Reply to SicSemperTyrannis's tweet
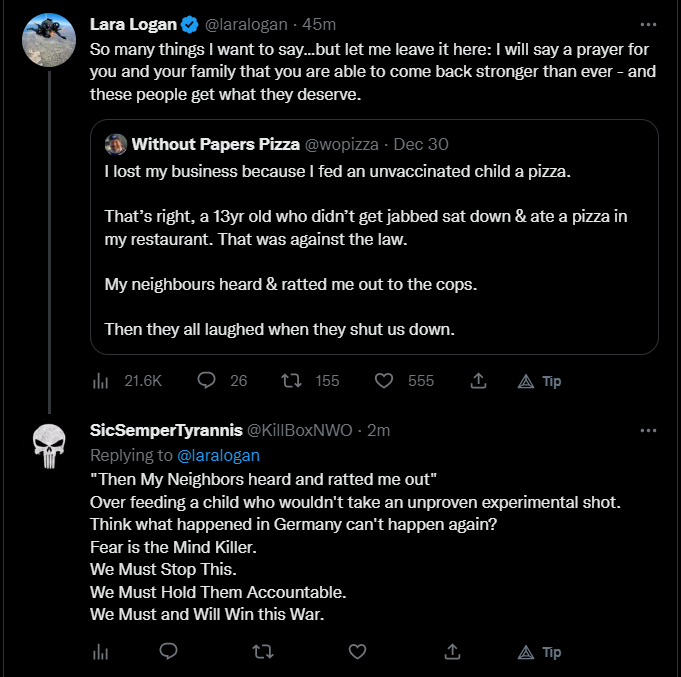The width and height of the screenshot is (681, 677). [169, 652]
